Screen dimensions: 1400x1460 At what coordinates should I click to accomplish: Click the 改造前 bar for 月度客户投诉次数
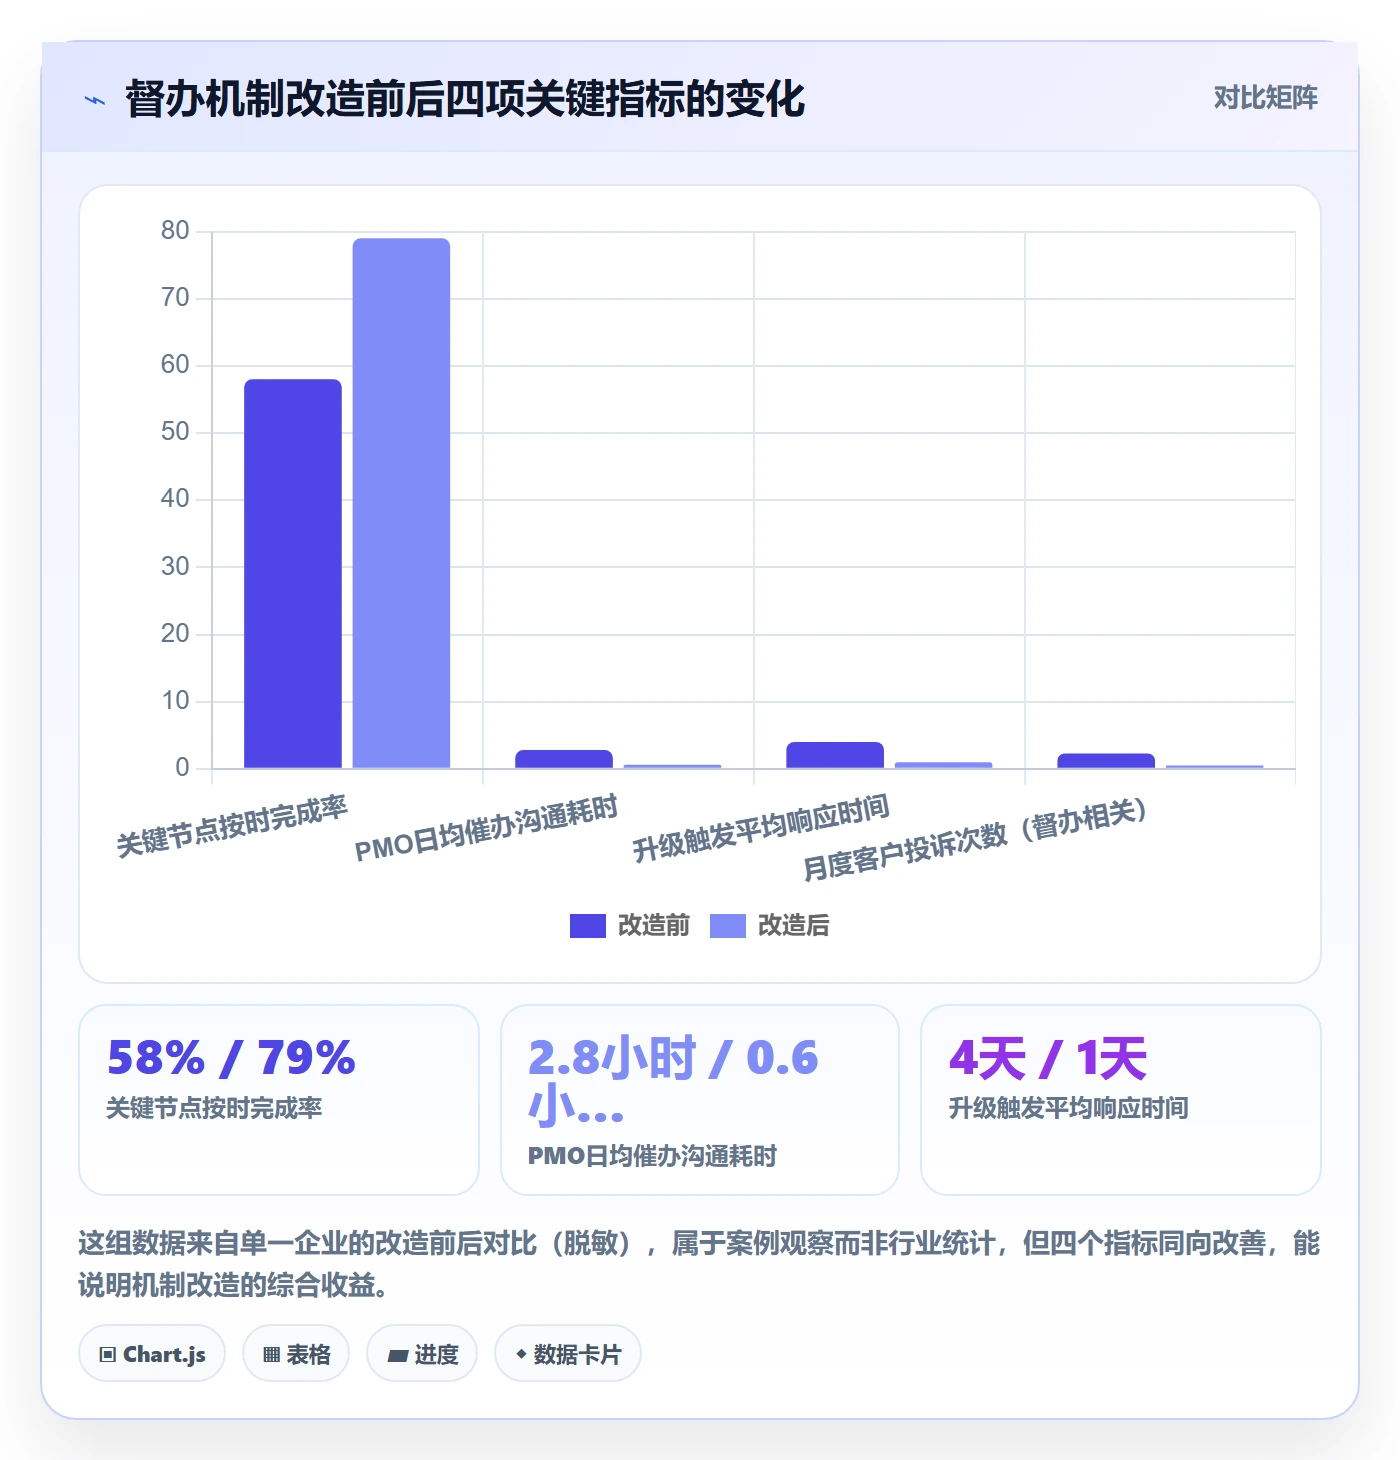click(x=1106, y=761)
